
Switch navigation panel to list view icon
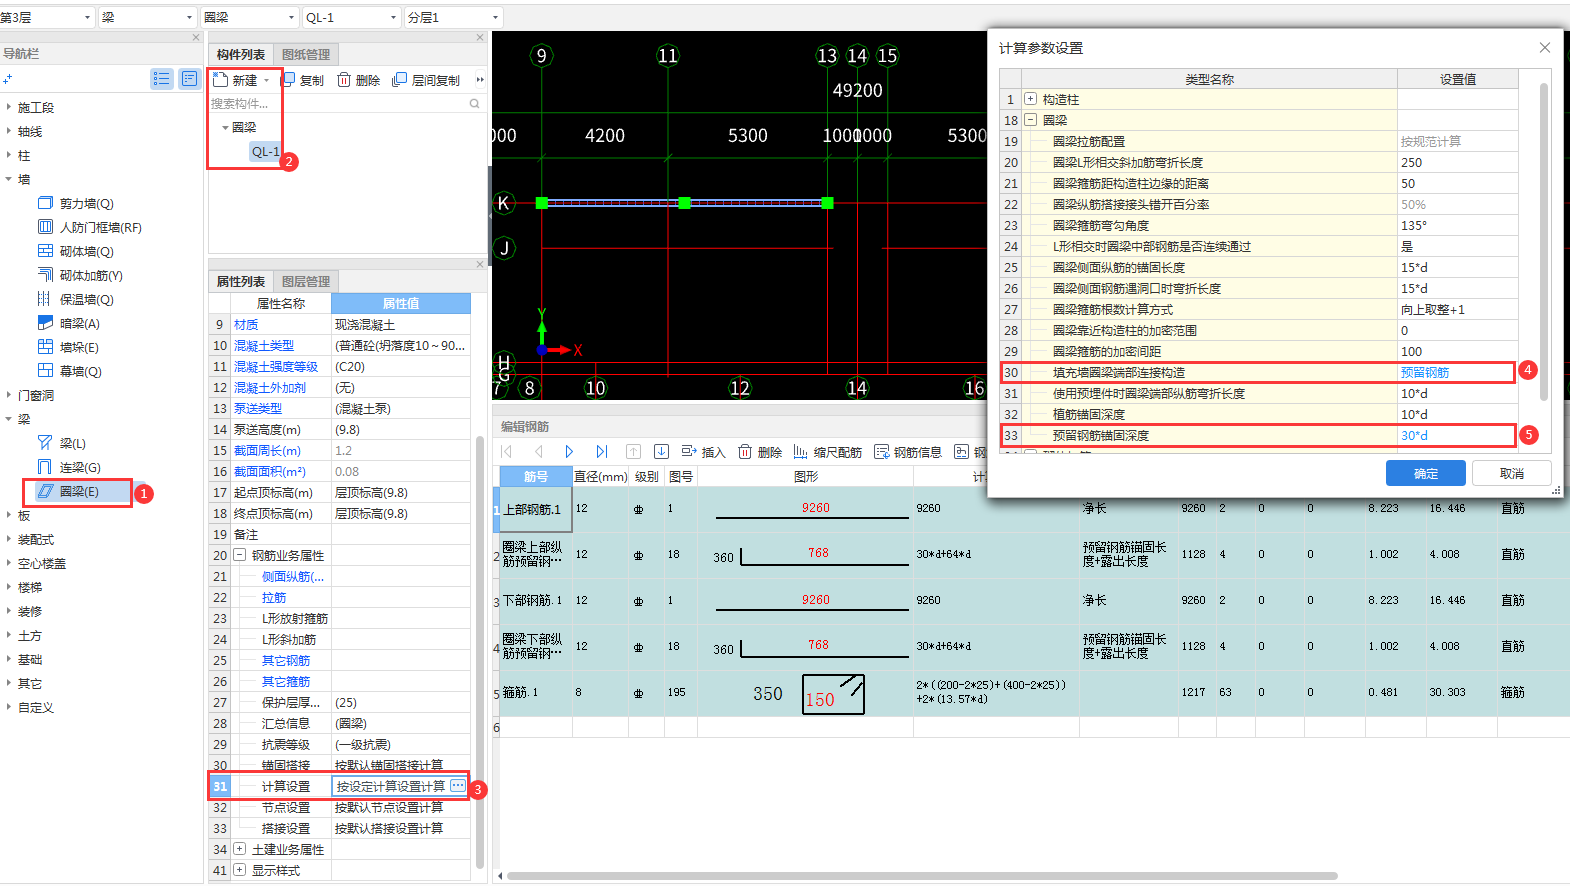[162, 79]
